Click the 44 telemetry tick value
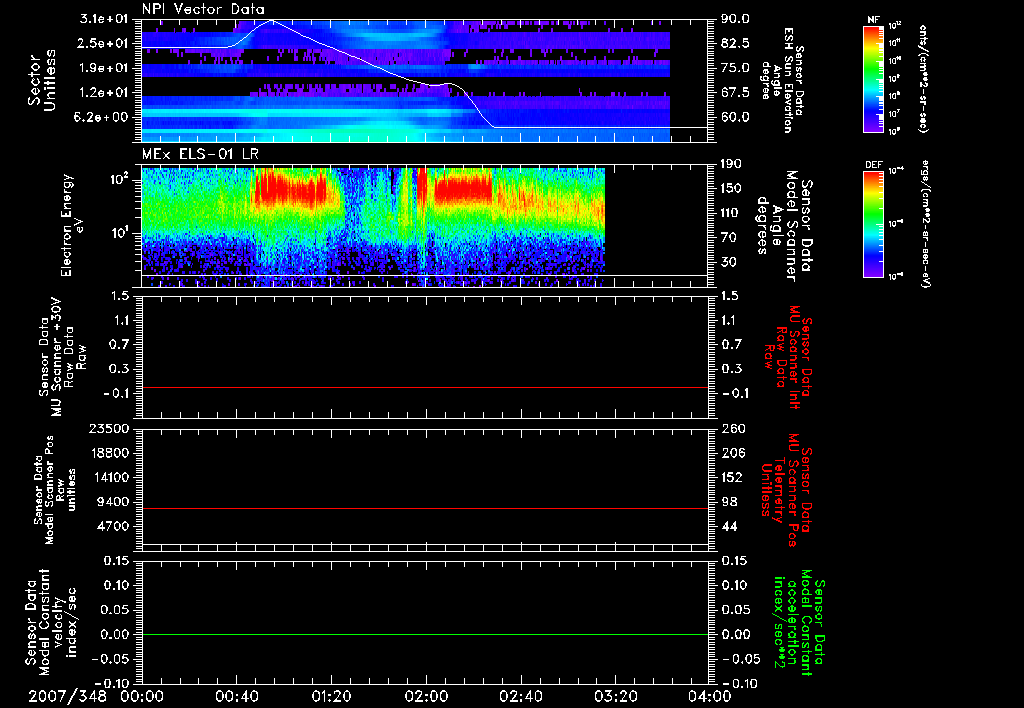1024x708 pixels. 729,526
